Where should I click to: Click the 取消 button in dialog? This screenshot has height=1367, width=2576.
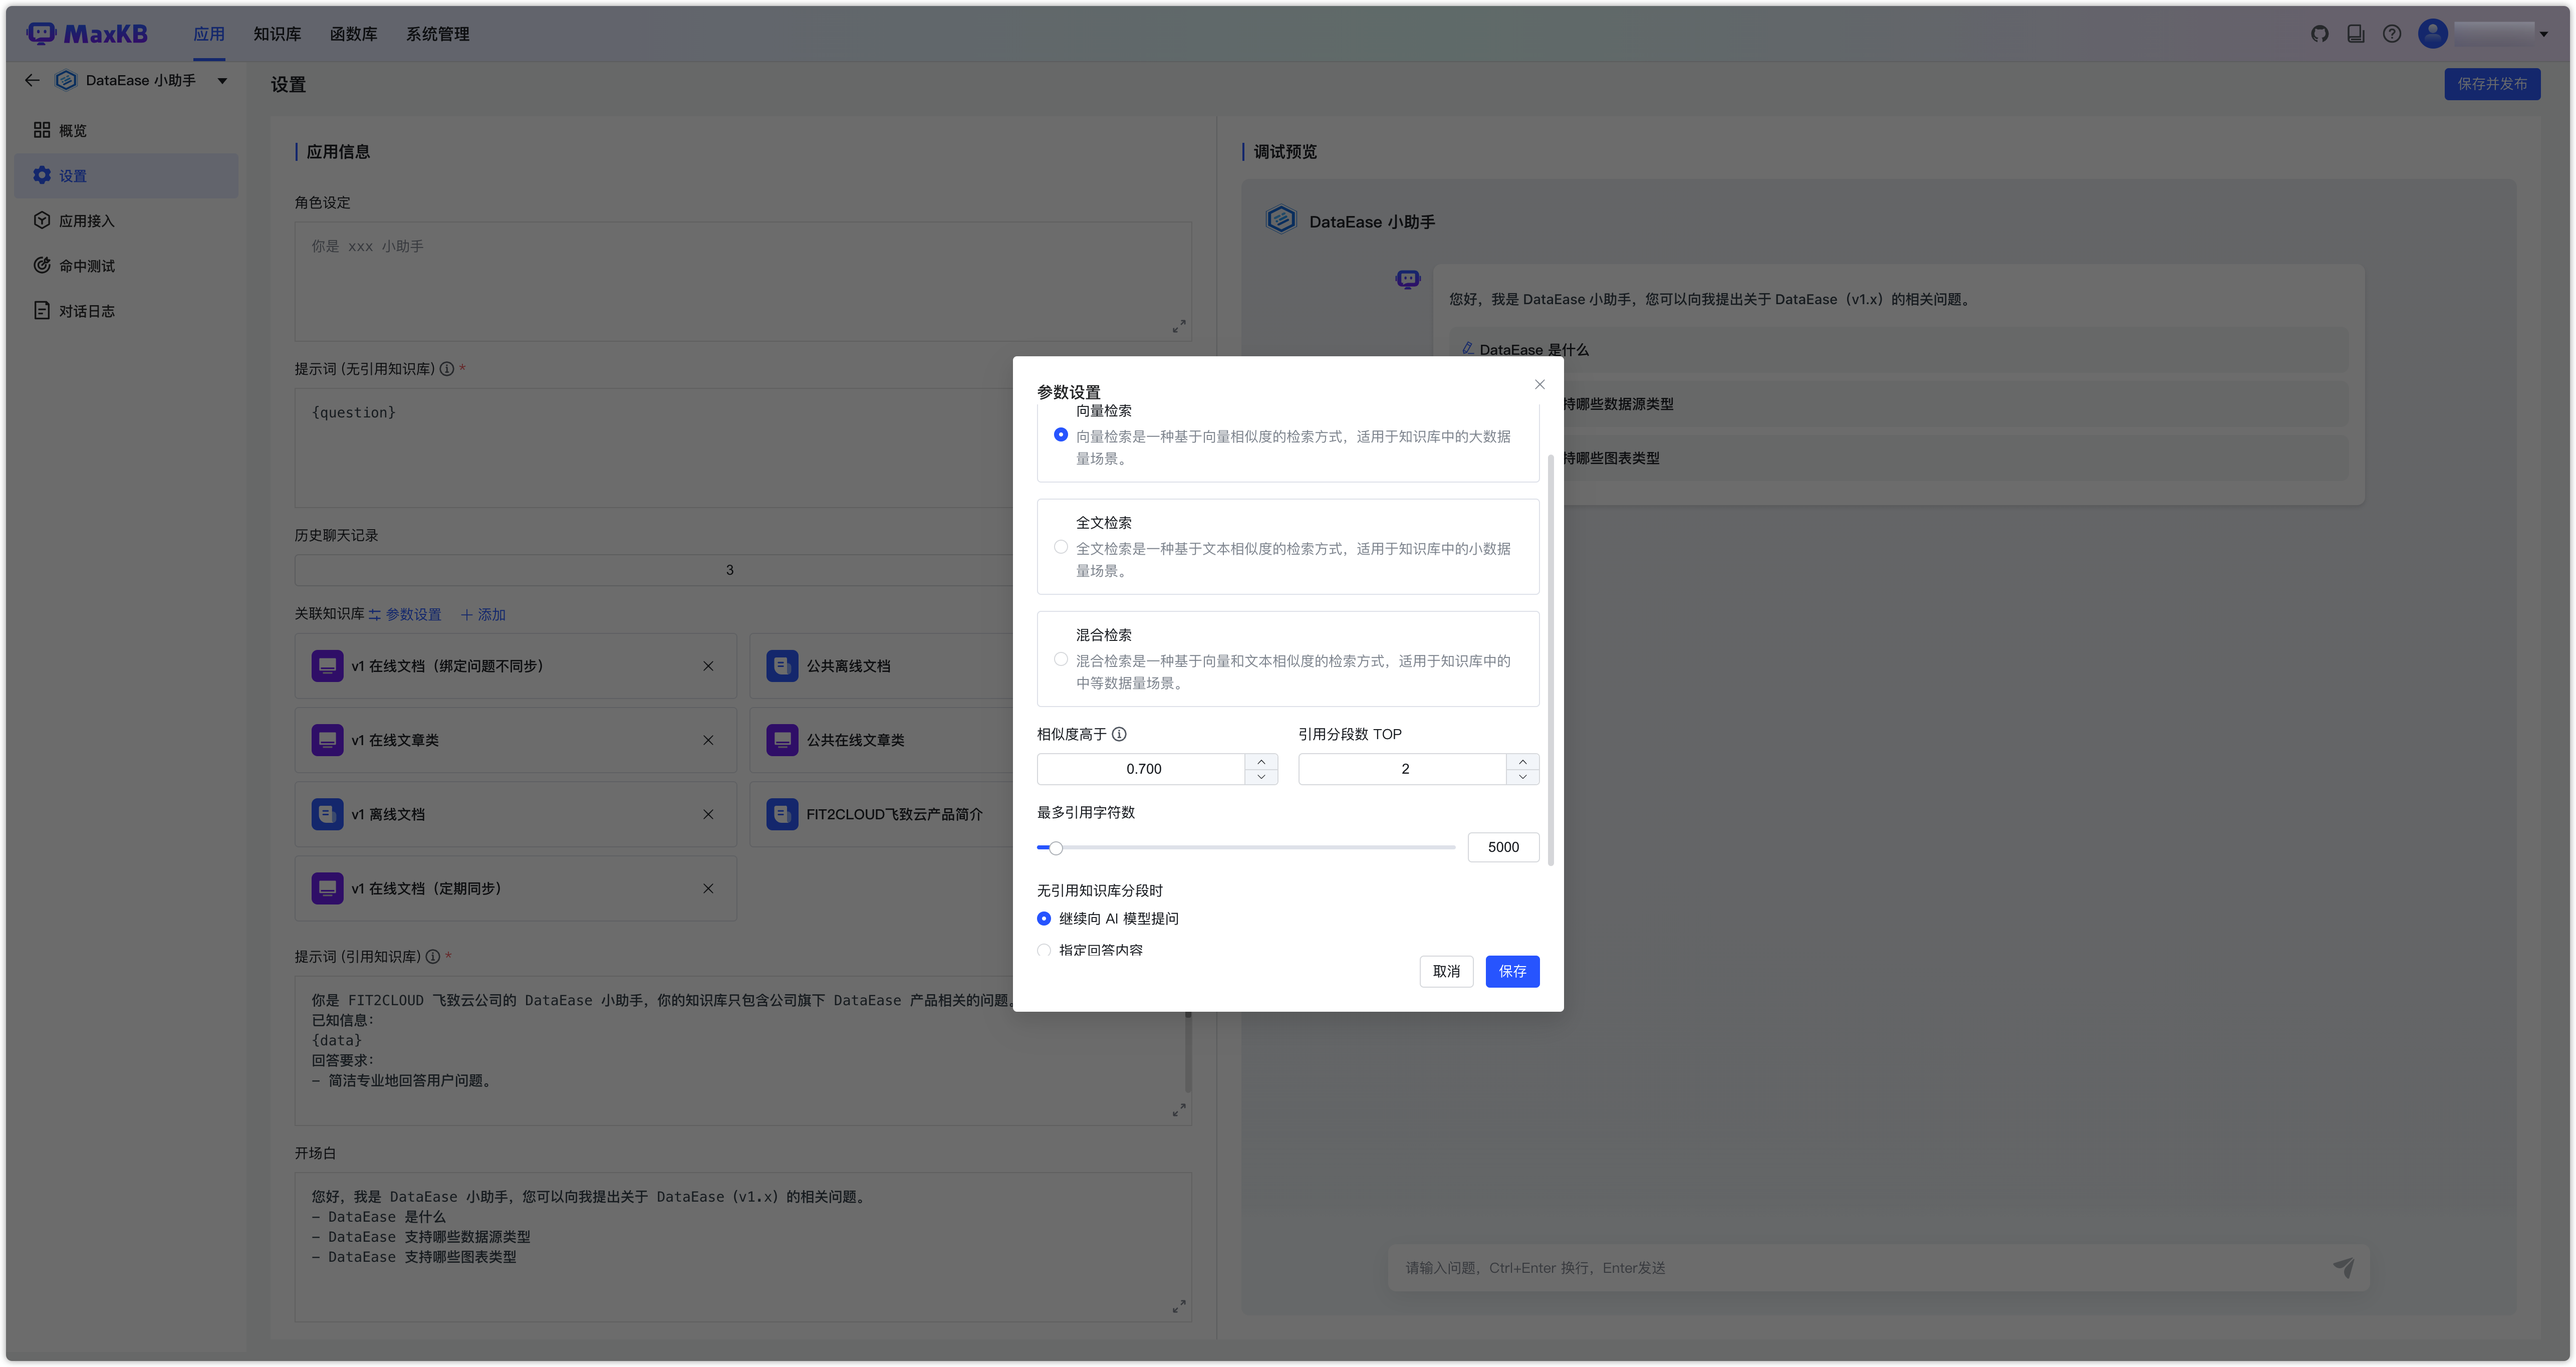tap(1446, 971)
